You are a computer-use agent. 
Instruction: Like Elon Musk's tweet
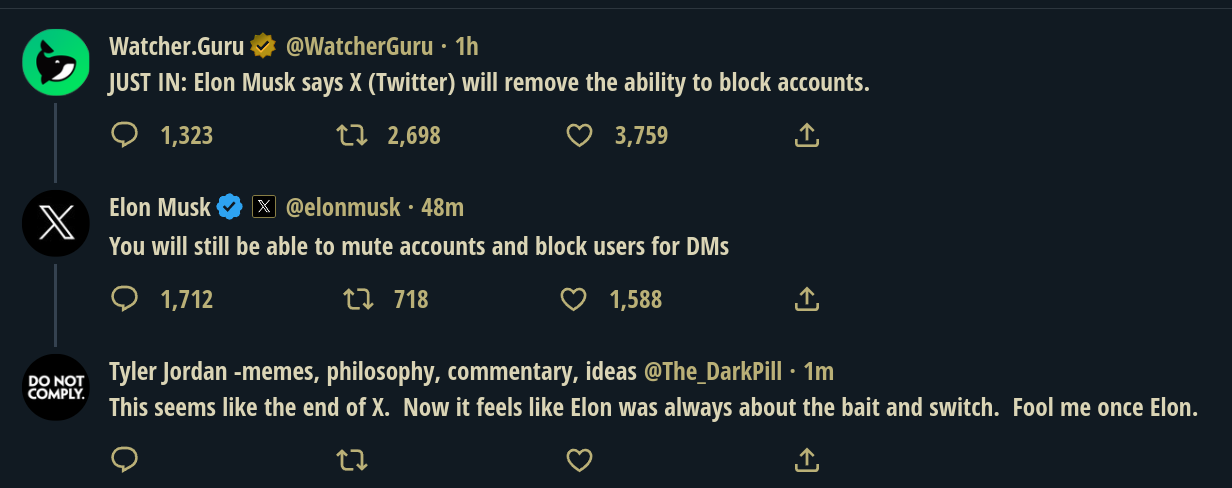[x=573, y=298]
